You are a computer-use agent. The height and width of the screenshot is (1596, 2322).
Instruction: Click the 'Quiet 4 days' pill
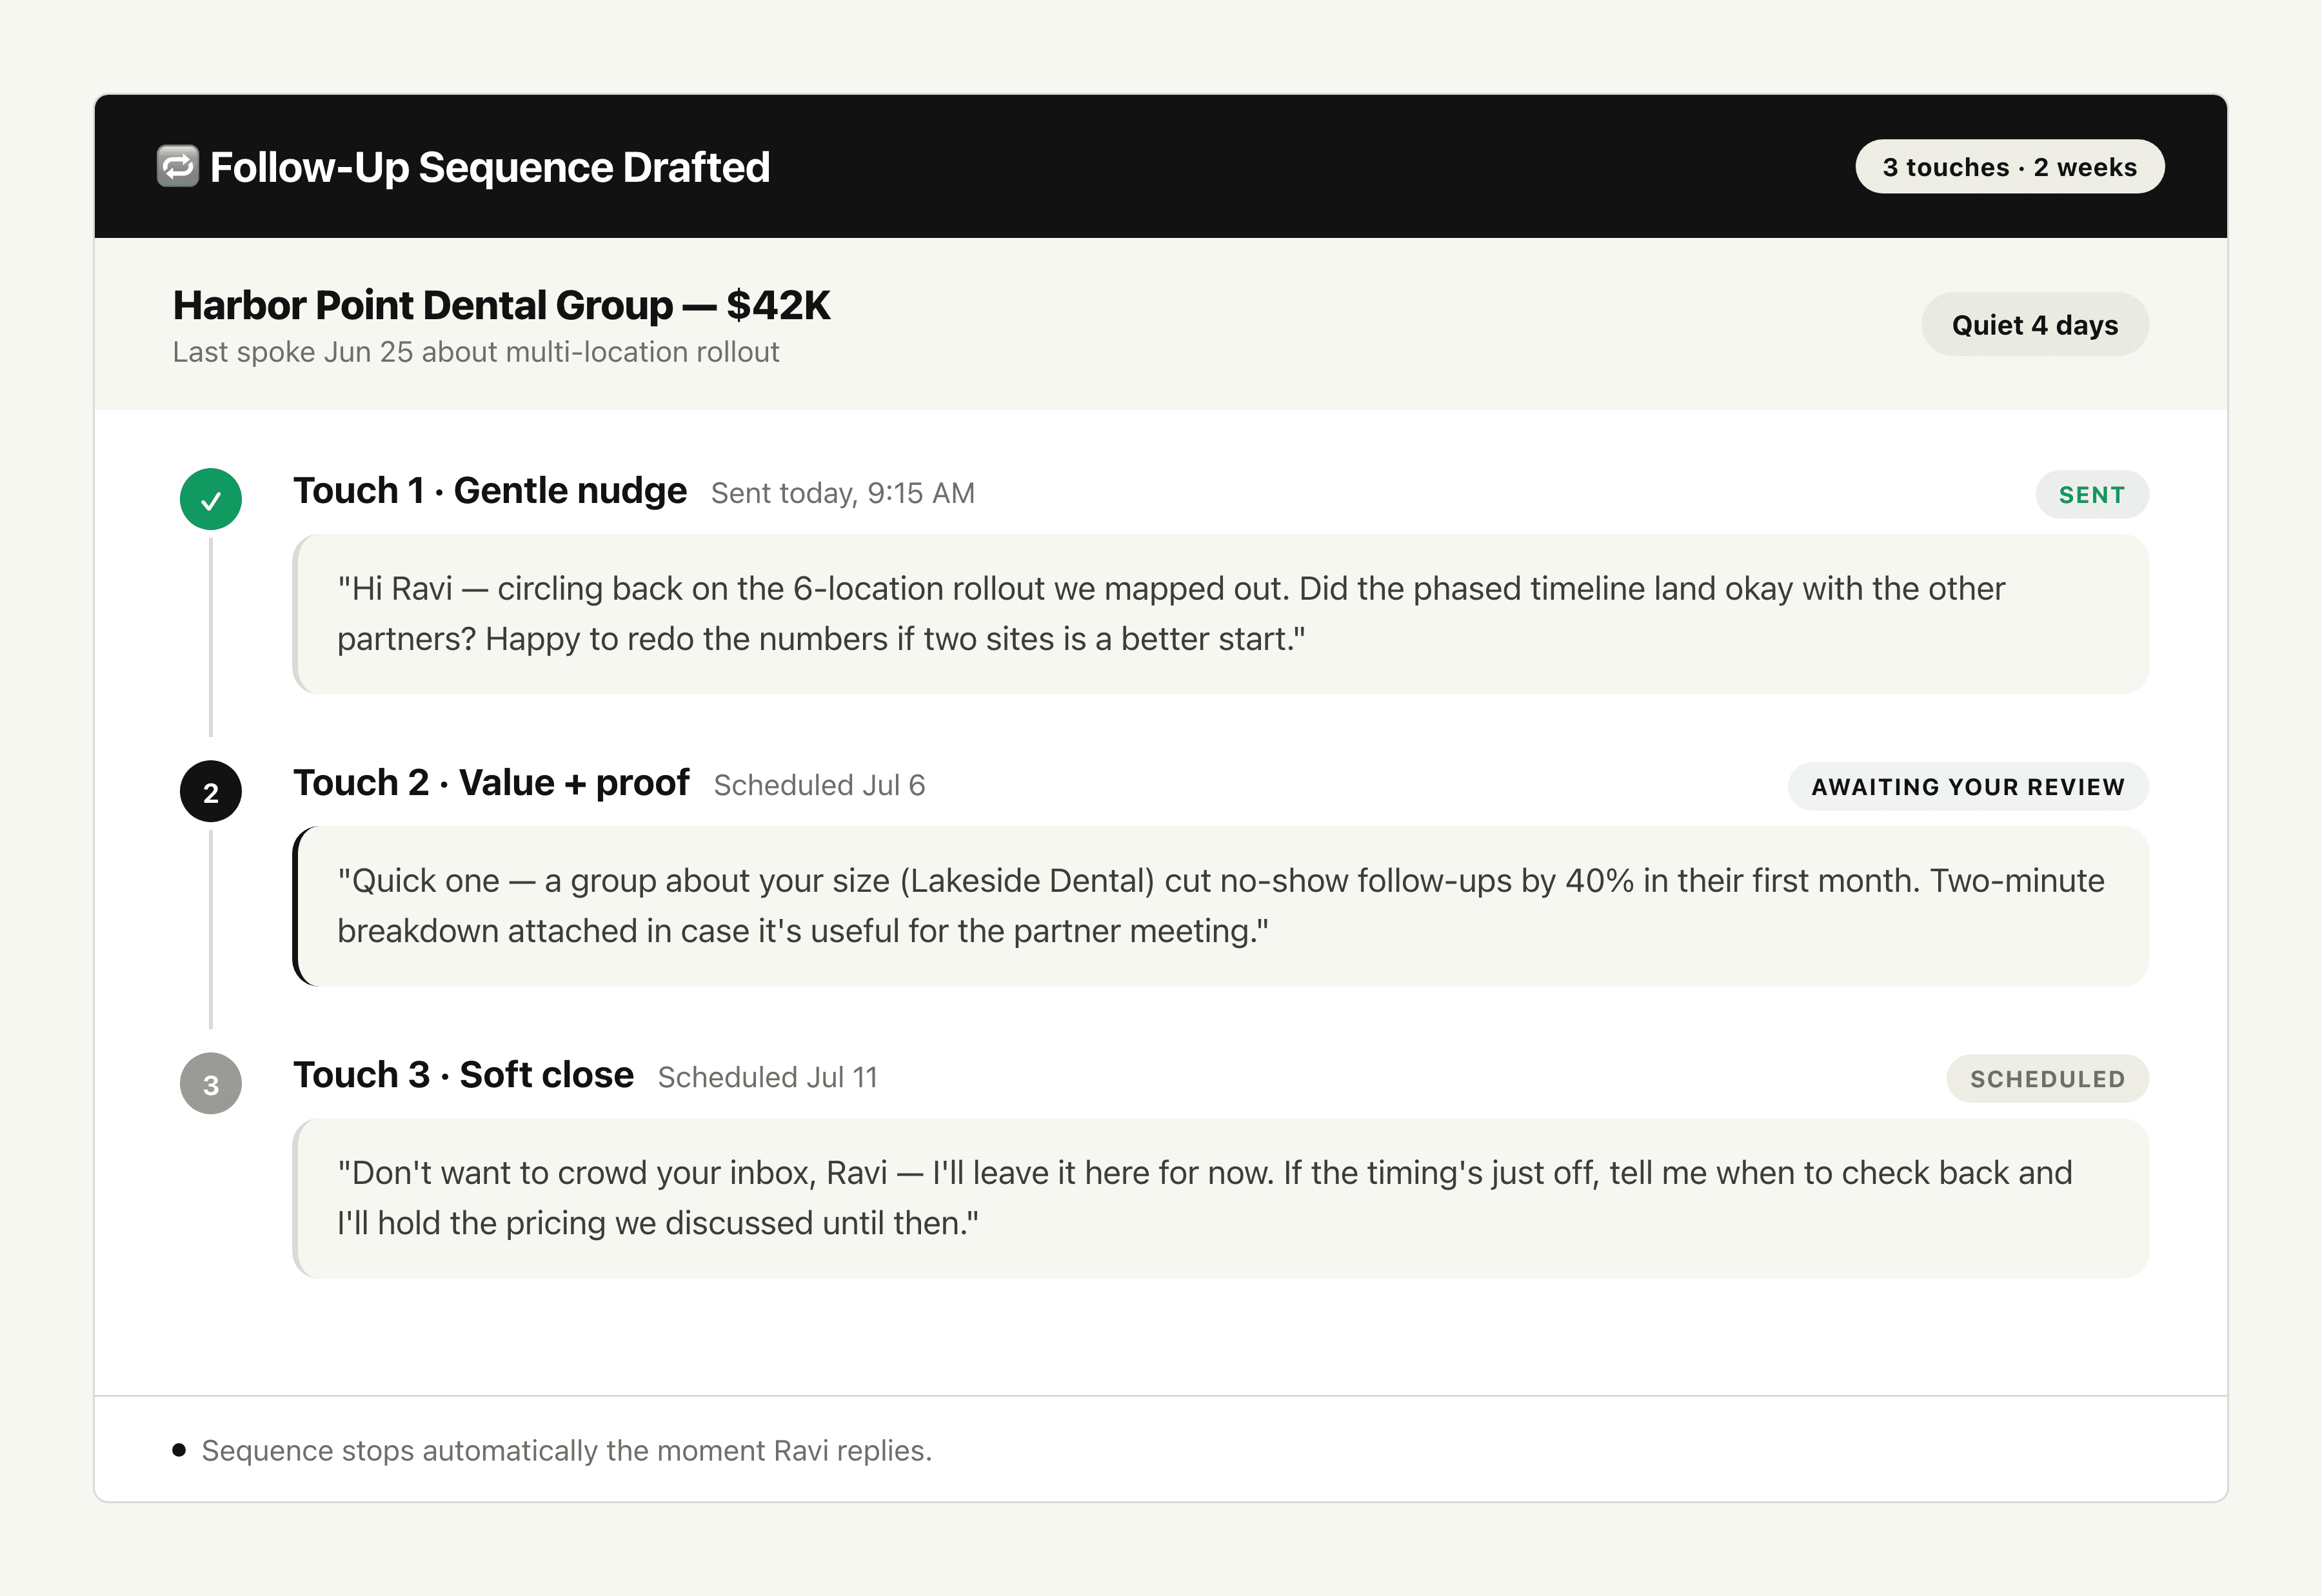[x=2035, y=324]
